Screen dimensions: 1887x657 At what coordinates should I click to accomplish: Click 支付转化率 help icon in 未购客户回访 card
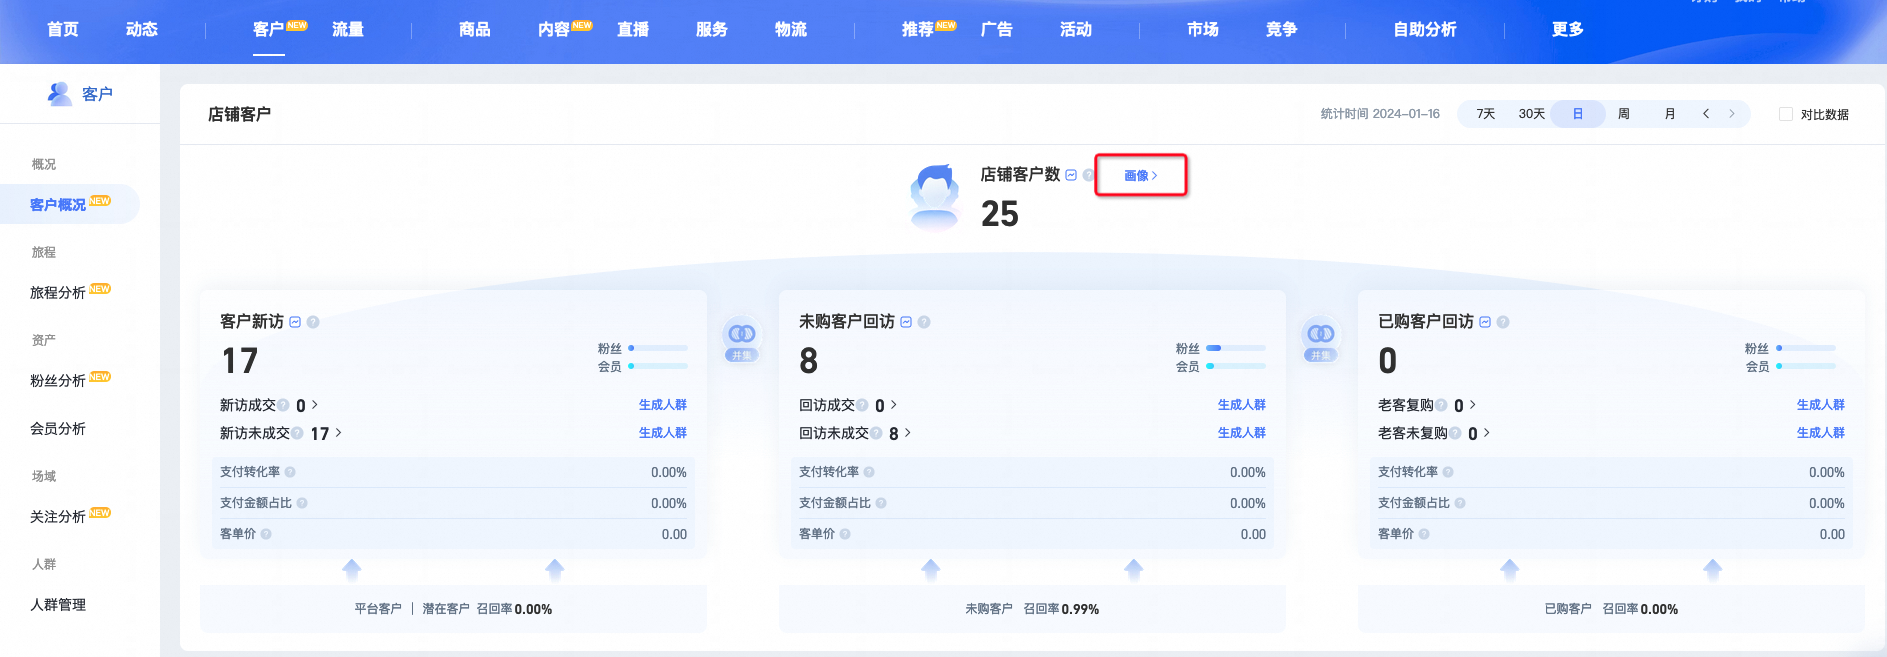click(x=869, y=472)
